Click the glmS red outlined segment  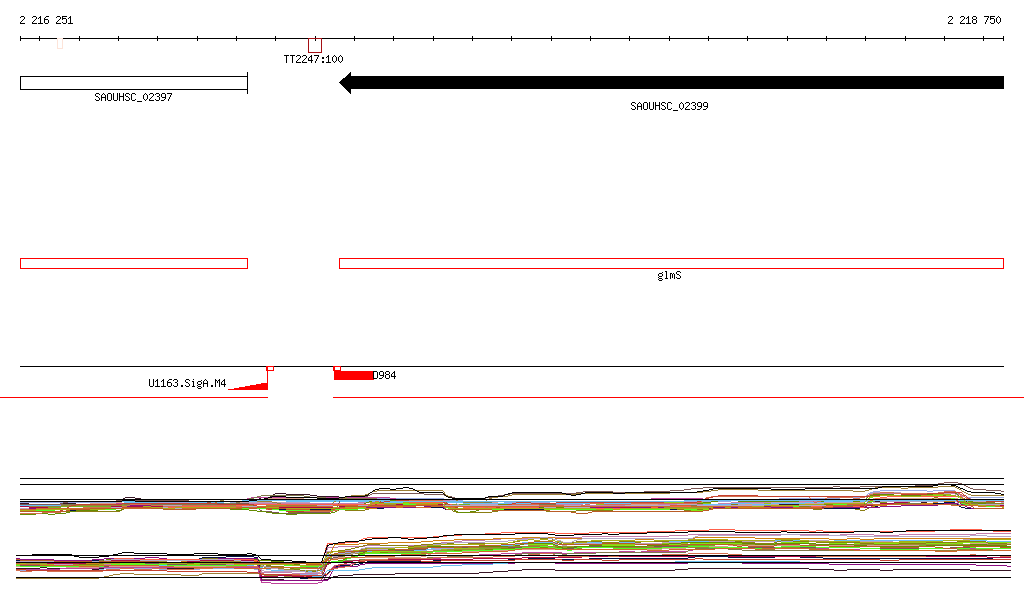[x=671, y=264]
